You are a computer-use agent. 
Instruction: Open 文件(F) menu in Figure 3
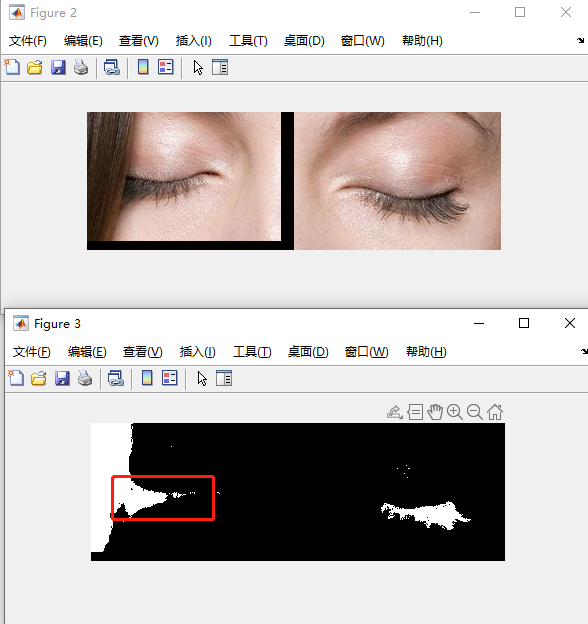32,352
